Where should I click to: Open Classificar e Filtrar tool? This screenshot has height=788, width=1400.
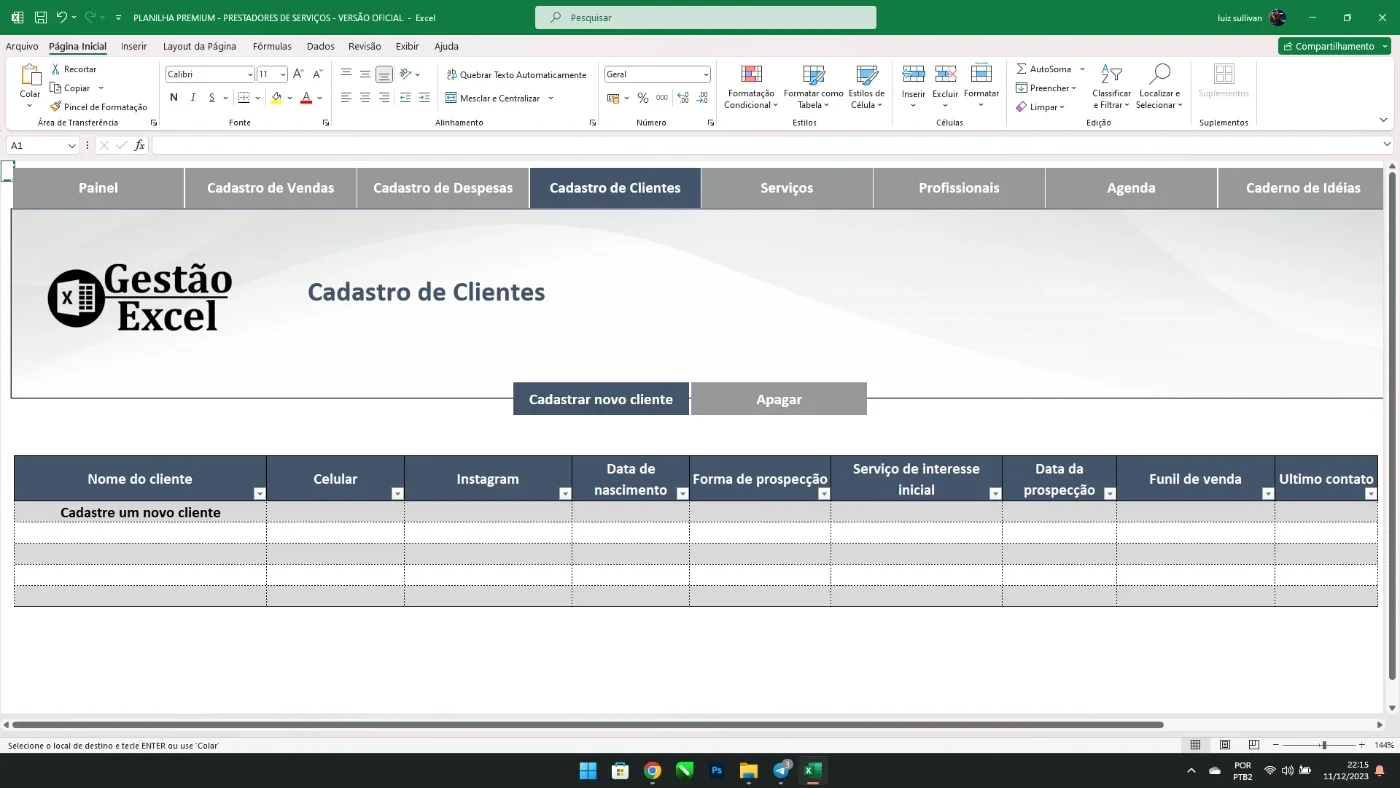(1111, 86)
